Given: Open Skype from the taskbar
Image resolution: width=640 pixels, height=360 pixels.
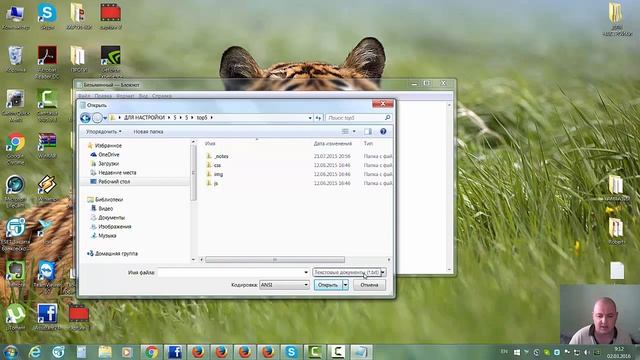Looking at the screenshot, I should 291,352.
